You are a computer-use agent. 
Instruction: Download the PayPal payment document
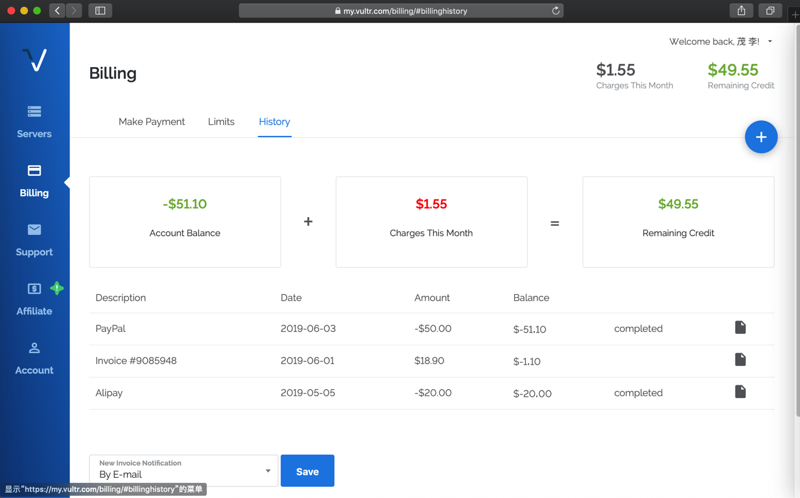pos(740,328)
